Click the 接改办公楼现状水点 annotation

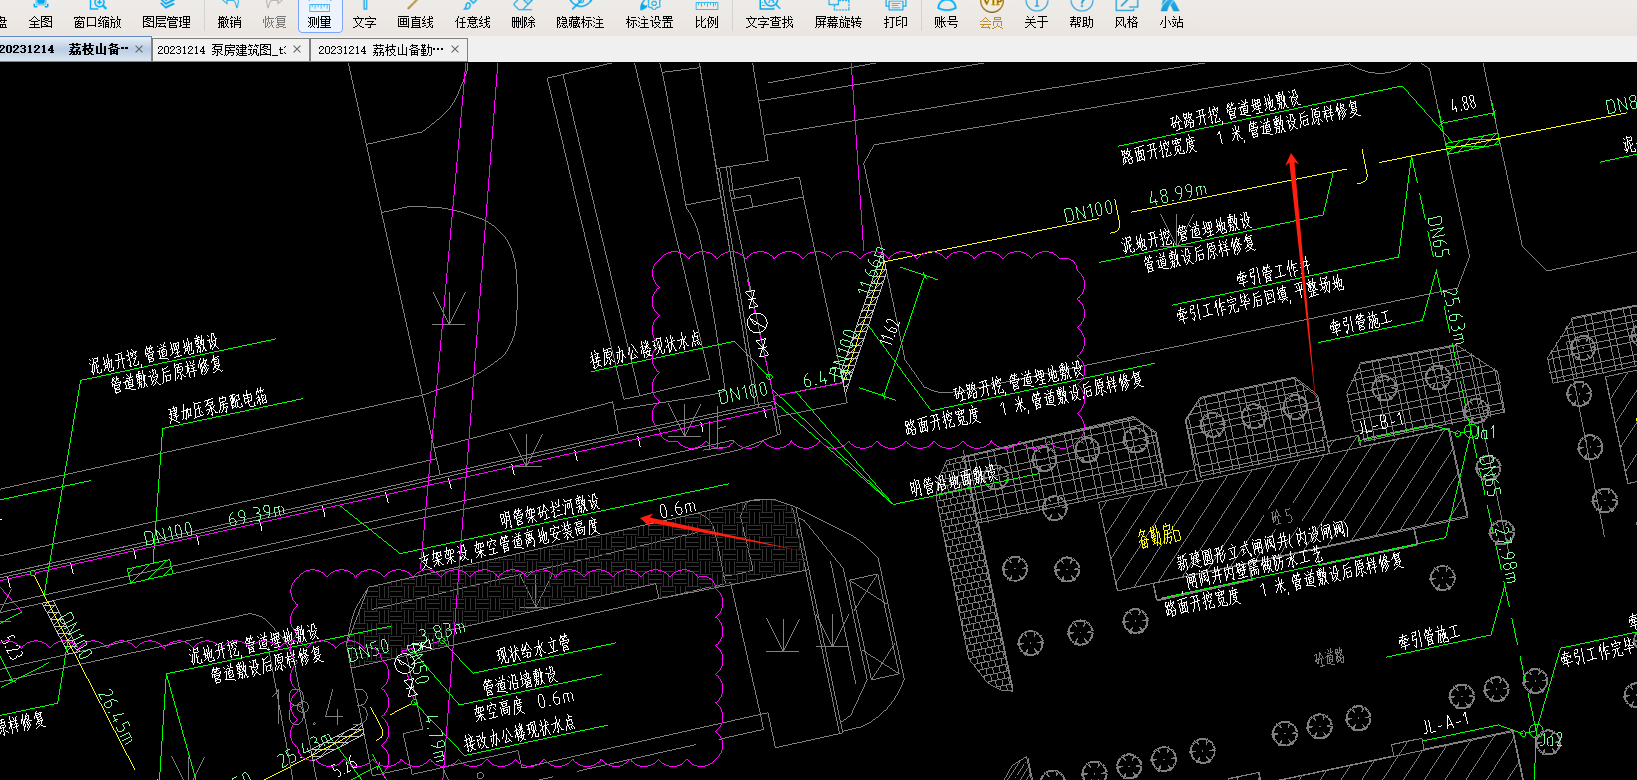pos(519,732)
